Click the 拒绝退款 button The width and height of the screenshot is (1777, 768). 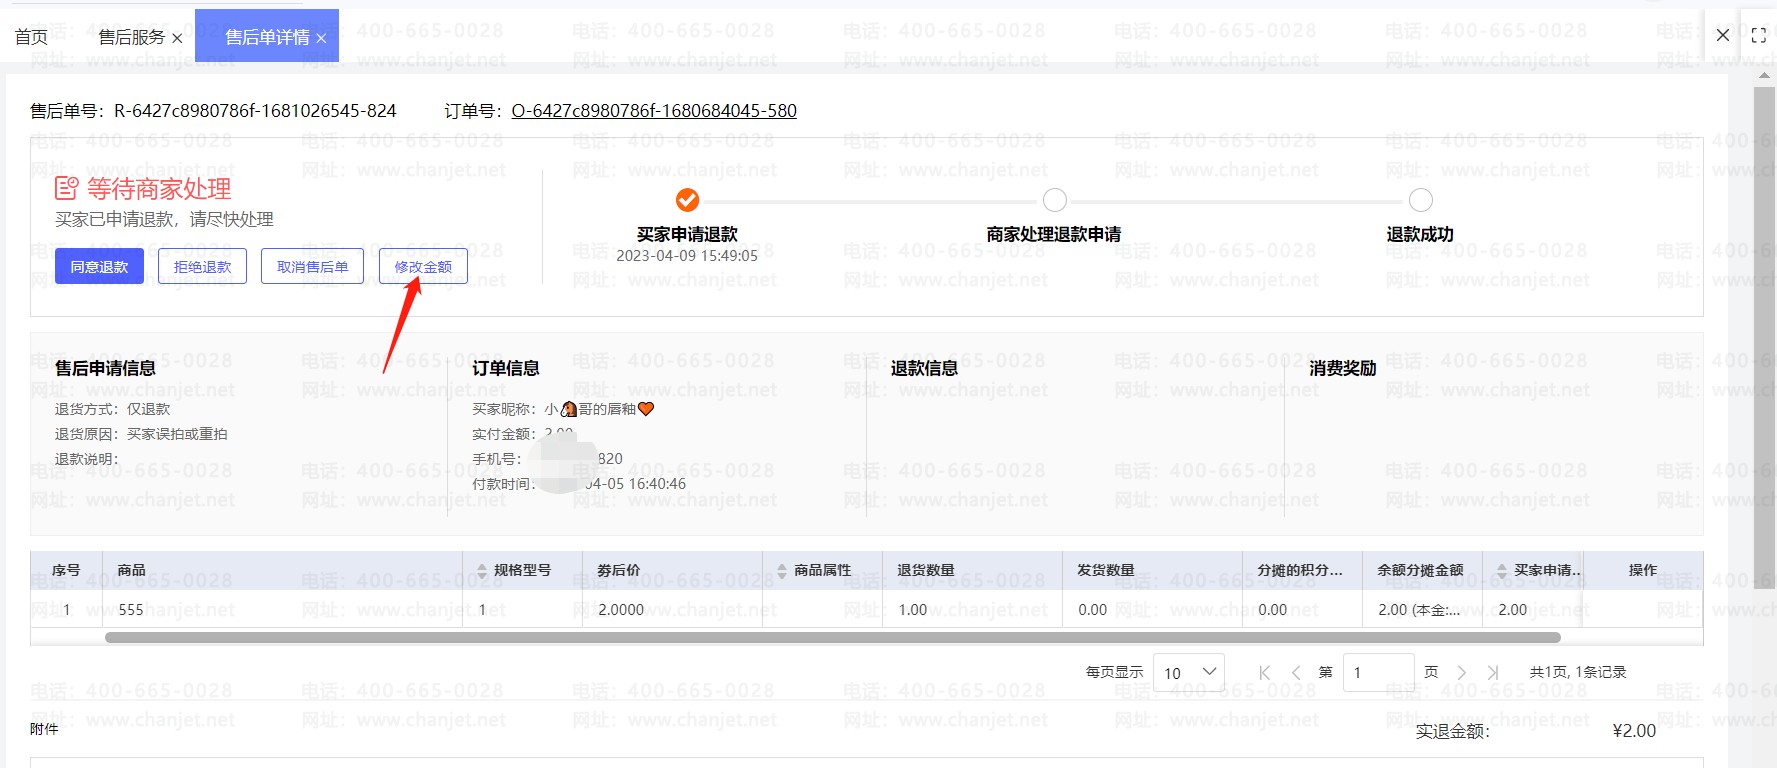click(x=202, y=267)
